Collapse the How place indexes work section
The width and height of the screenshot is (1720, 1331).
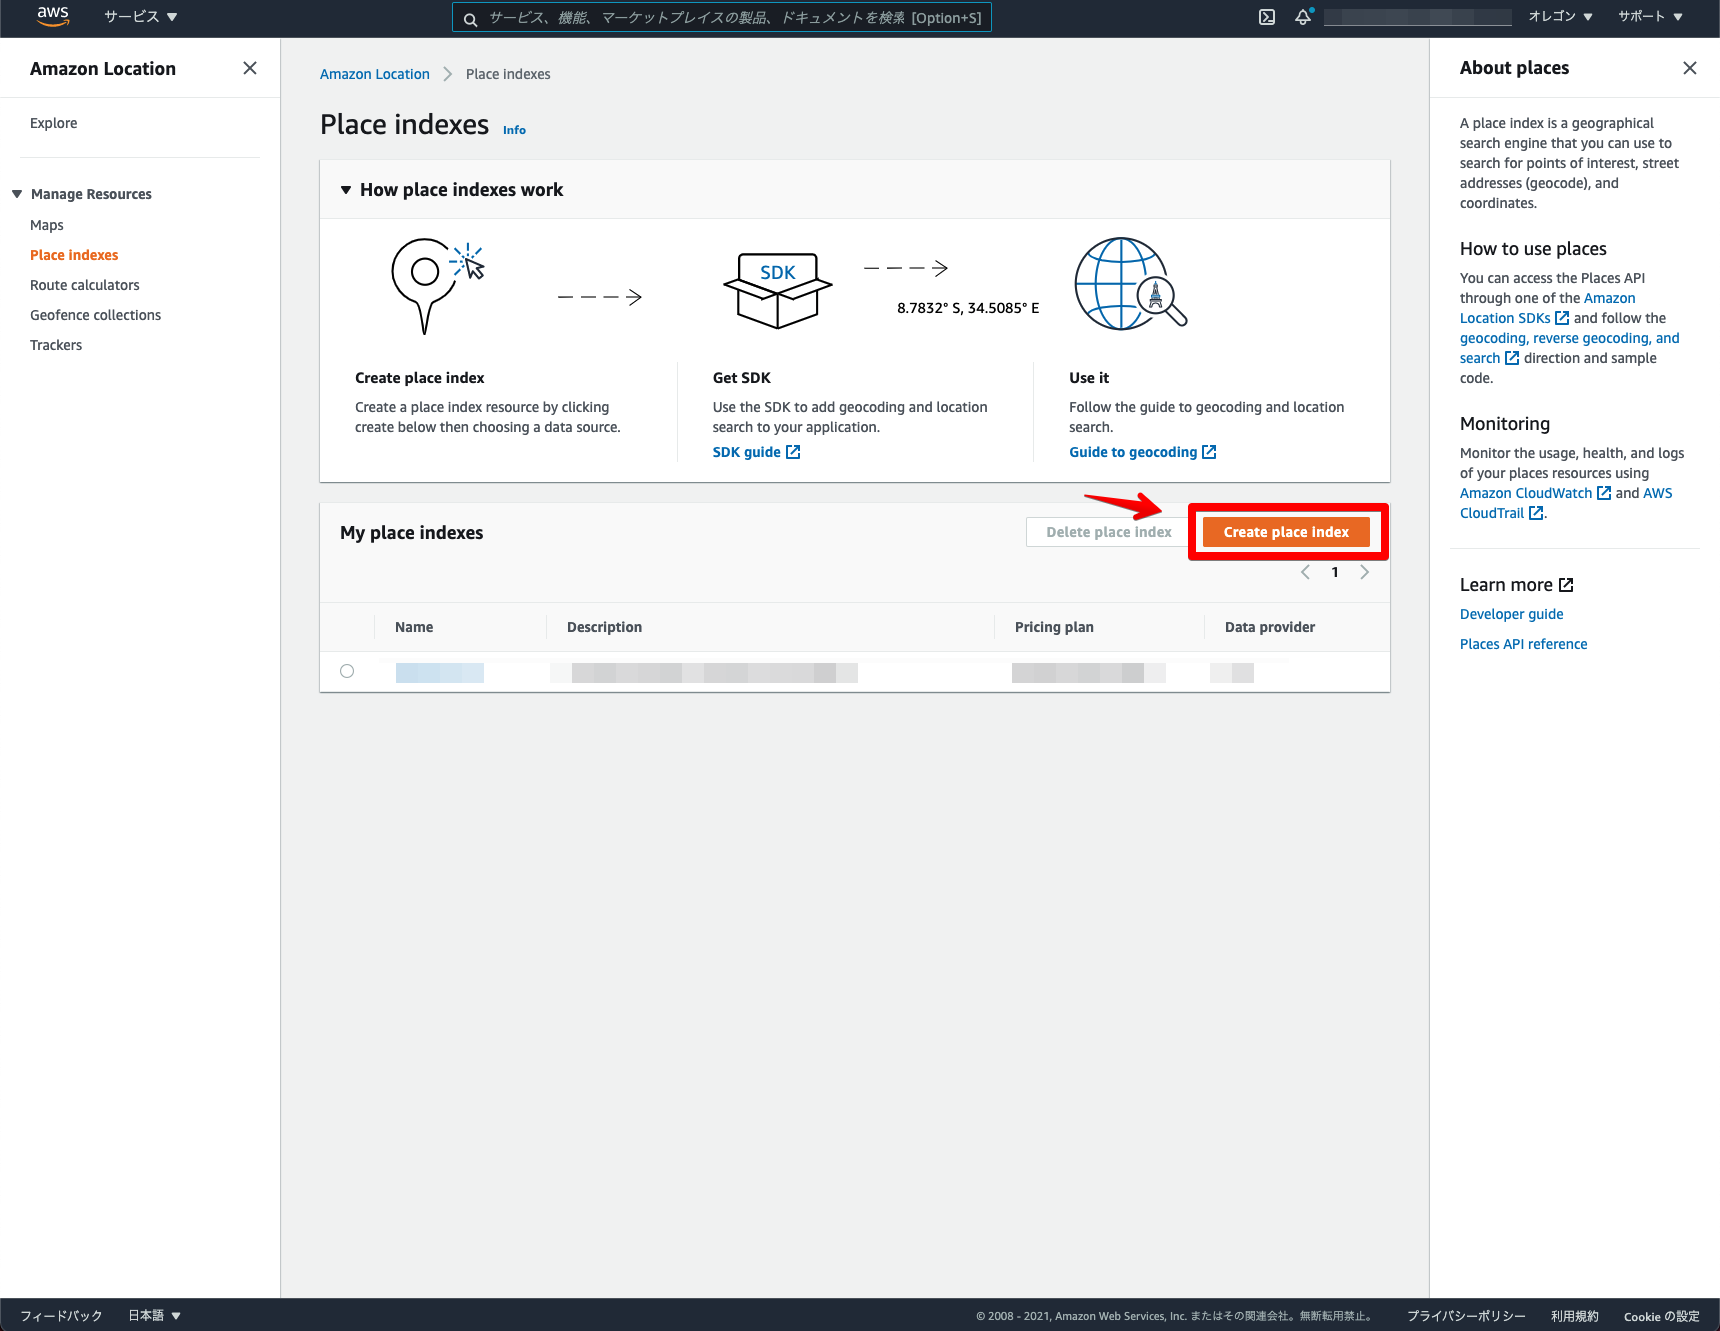pos(346,190)
